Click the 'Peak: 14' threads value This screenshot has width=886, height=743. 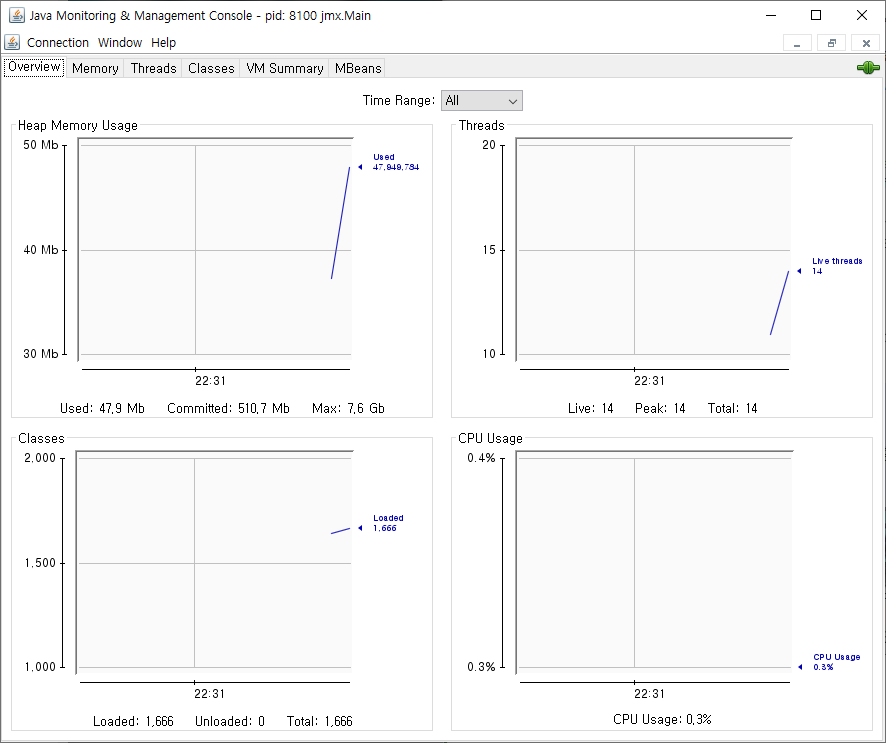(660, 409)
